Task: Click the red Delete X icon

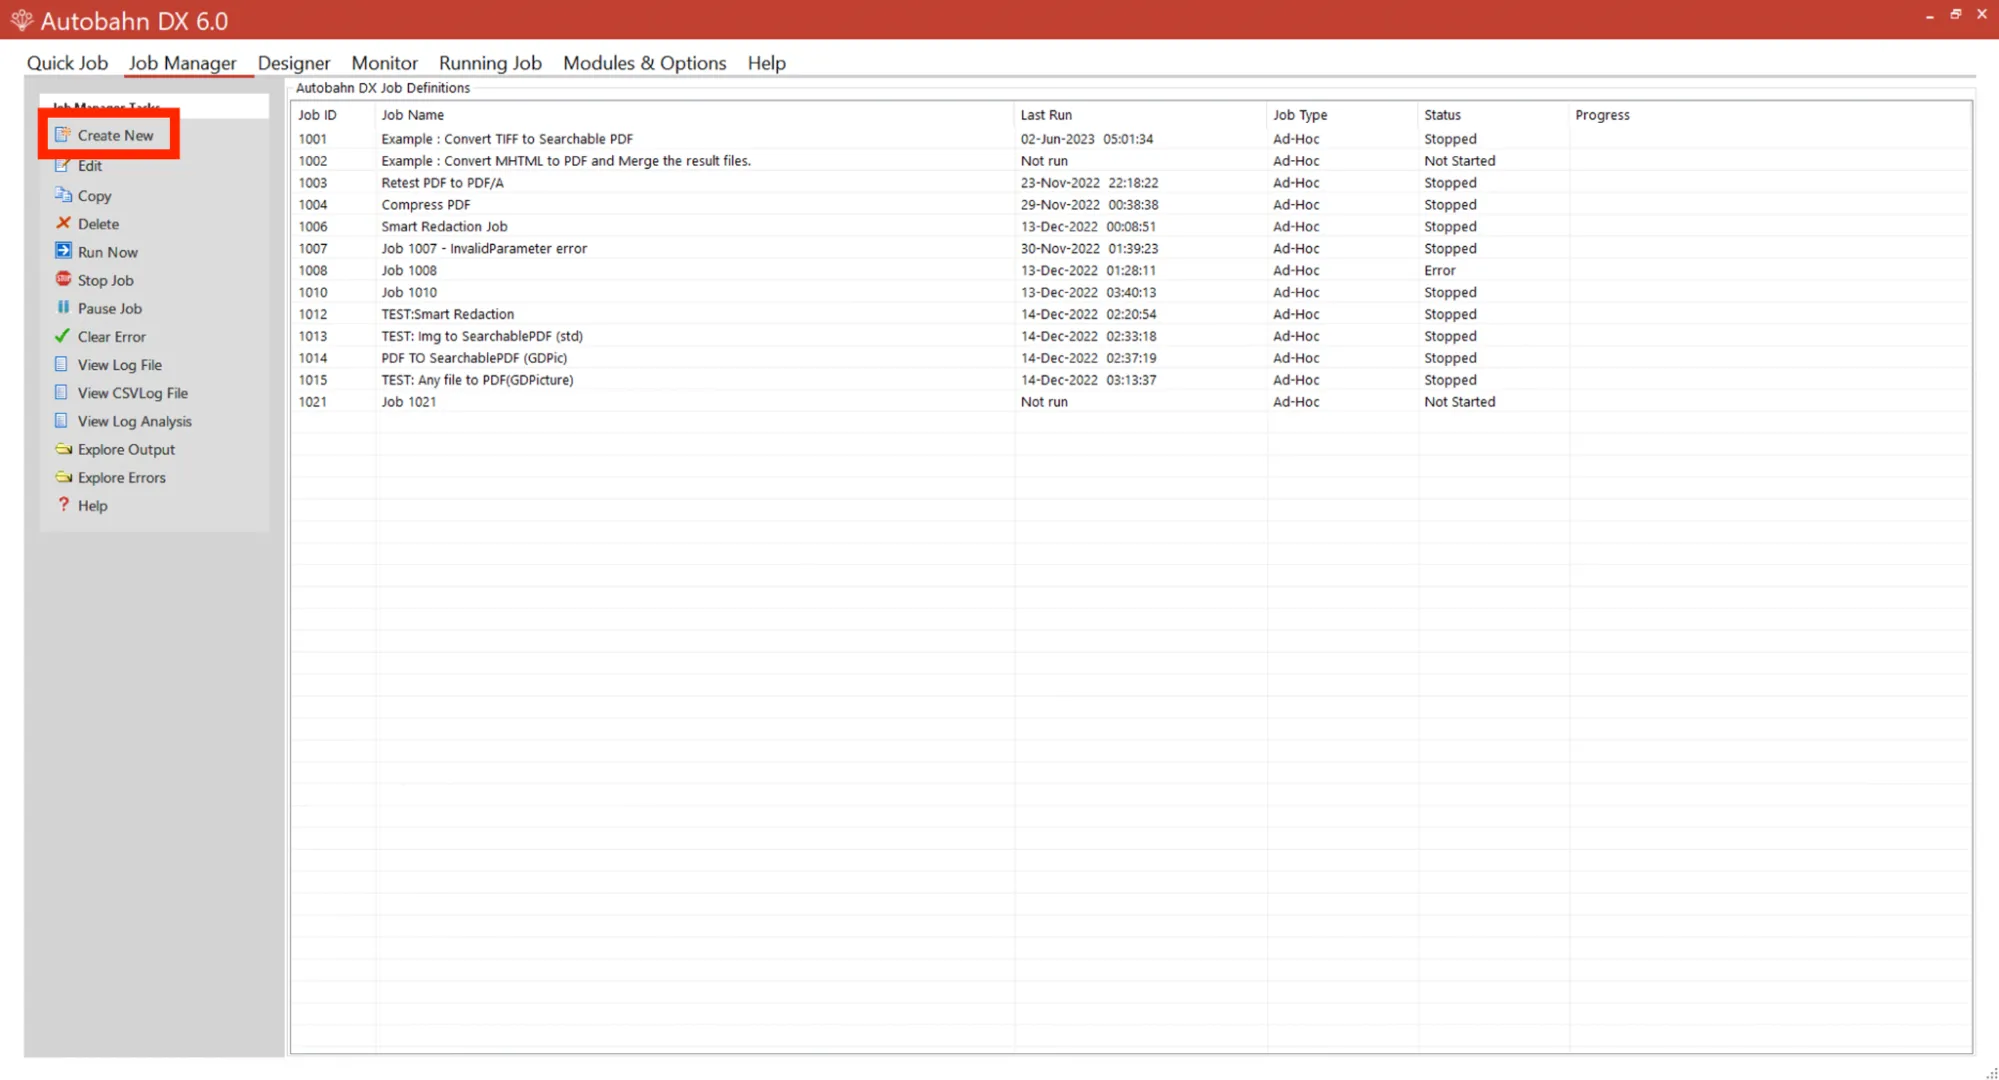Action: [63, 223]
